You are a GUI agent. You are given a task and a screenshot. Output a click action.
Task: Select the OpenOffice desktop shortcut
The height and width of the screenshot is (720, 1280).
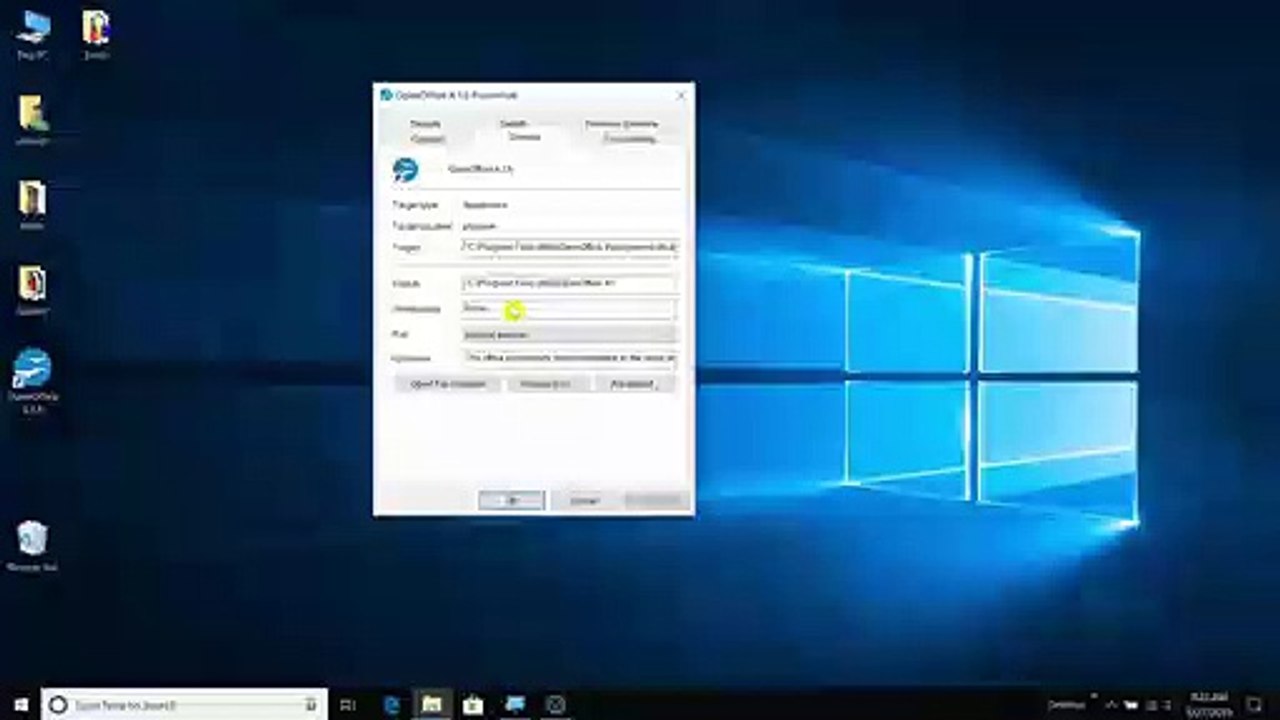(x=32, y=381)
